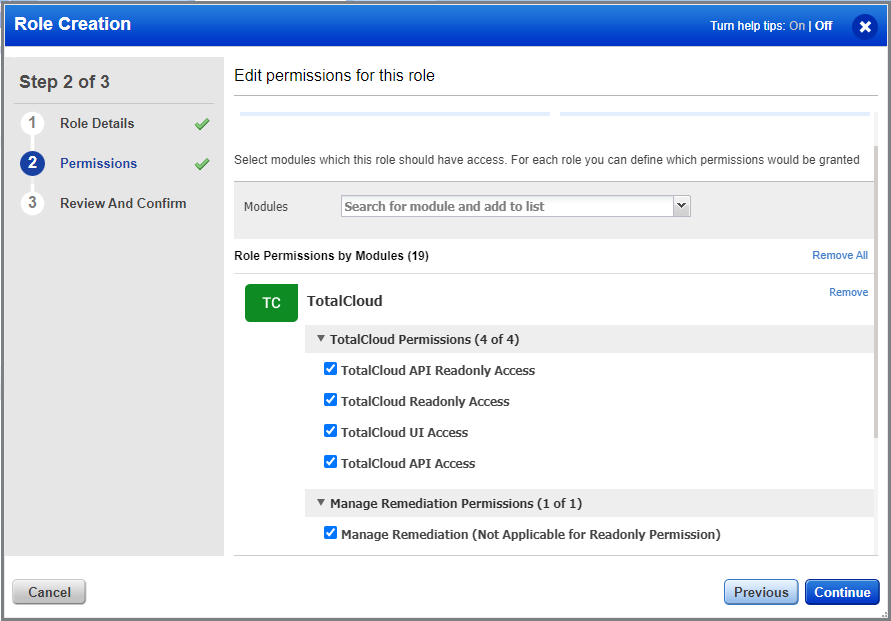Remove the TotalCloud module
Viewport: 891px width, 621px height.
(x=848, y=292)
